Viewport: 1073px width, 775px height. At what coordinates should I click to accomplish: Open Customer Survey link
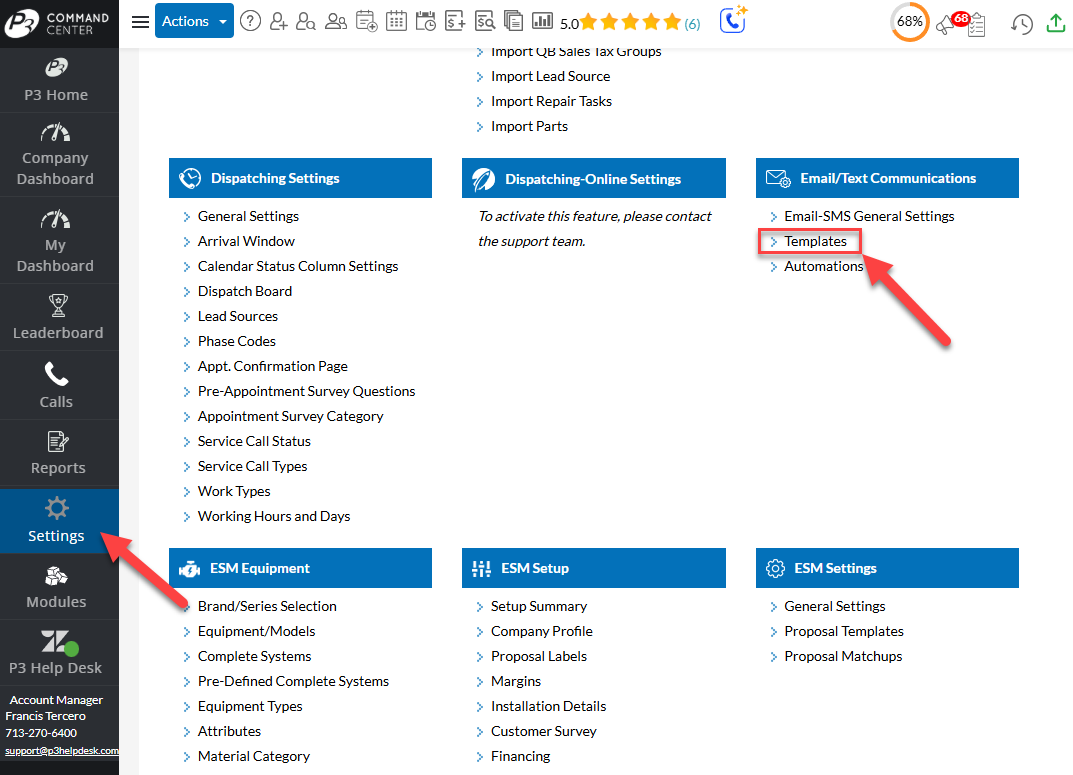(543, 731)
